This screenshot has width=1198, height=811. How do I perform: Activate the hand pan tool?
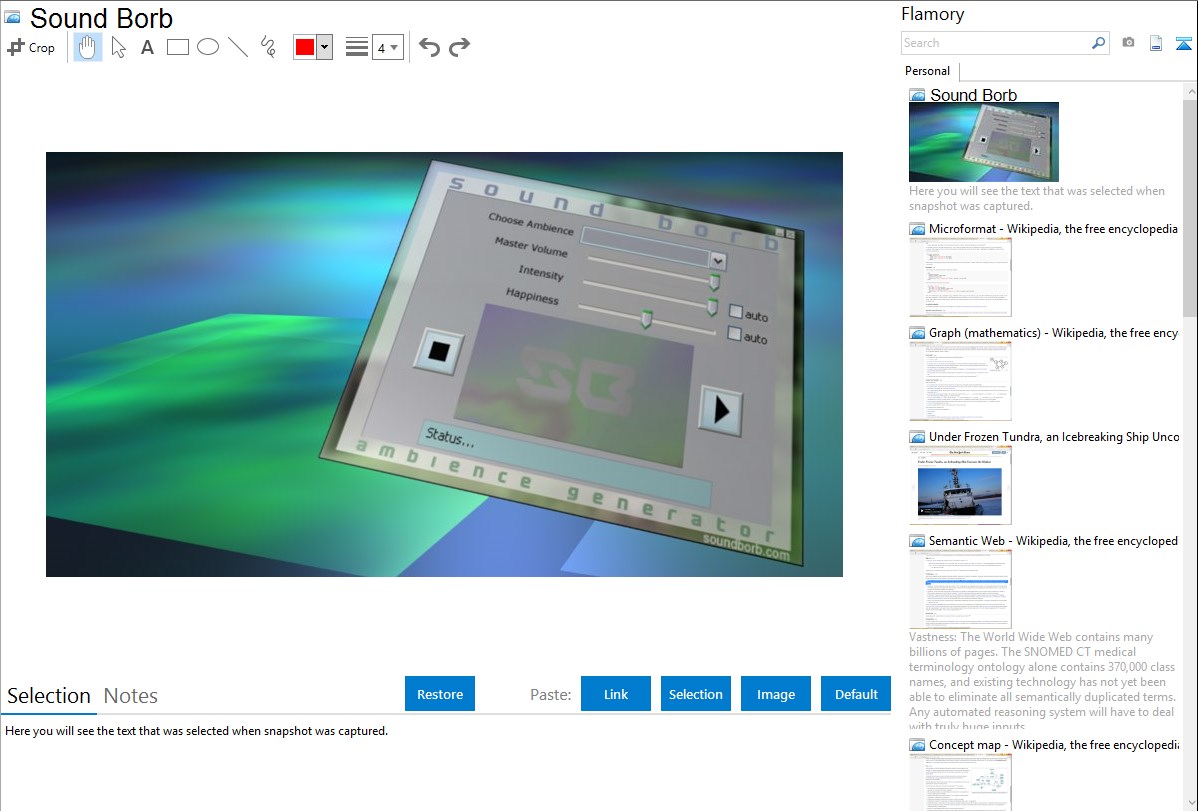click(x=88, y=47)
